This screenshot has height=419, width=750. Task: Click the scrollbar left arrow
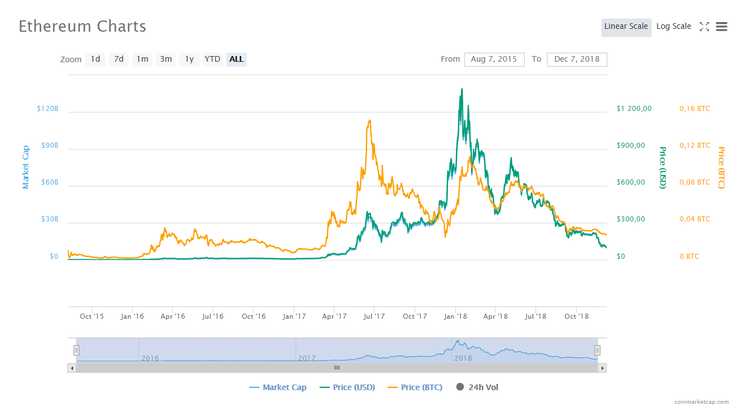pos(71,368)
